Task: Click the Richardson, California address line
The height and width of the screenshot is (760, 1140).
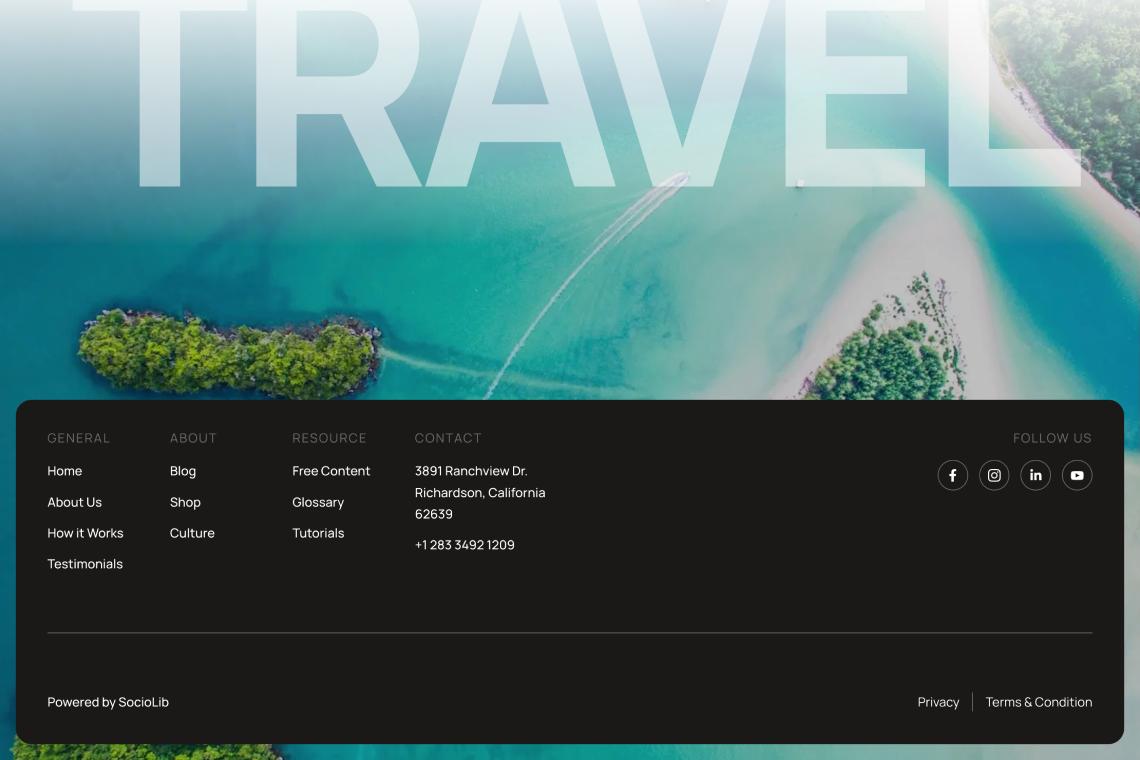Action: tap(480, 493)
